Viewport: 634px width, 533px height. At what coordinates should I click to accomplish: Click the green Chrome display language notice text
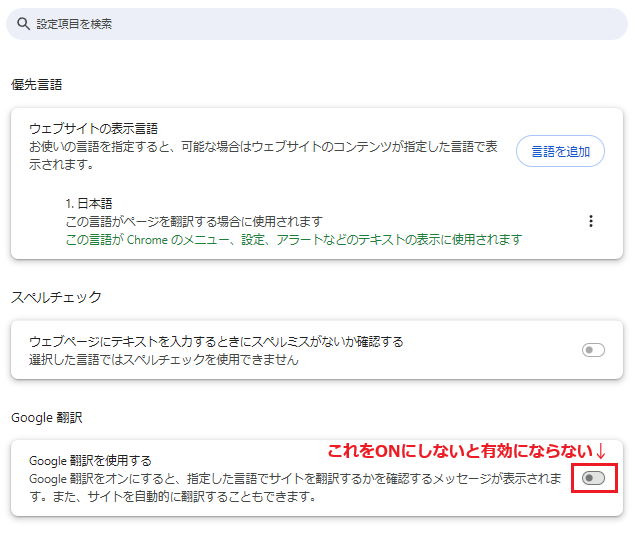click(x=294, y=240)
